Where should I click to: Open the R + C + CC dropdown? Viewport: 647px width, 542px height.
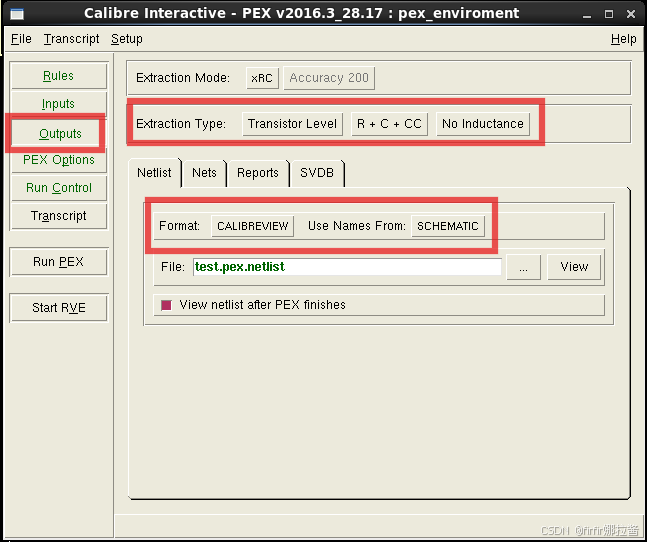coord(389,124)
